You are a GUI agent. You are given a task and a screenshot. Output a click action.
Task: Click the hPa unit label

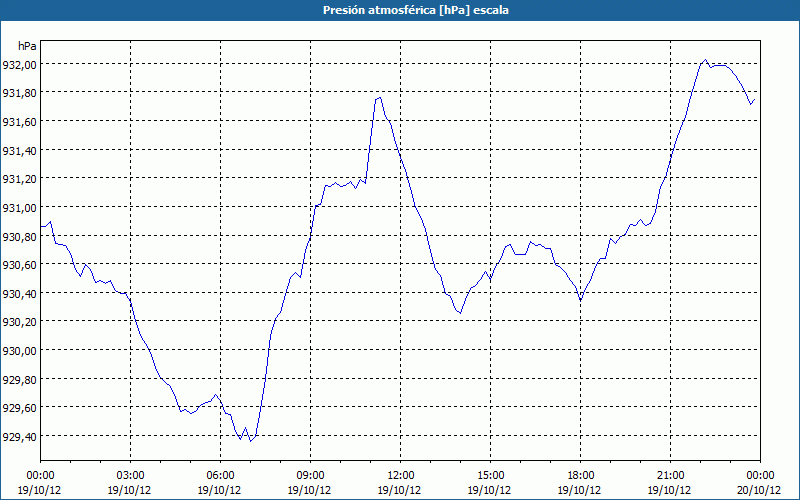(x=27, y=46)
